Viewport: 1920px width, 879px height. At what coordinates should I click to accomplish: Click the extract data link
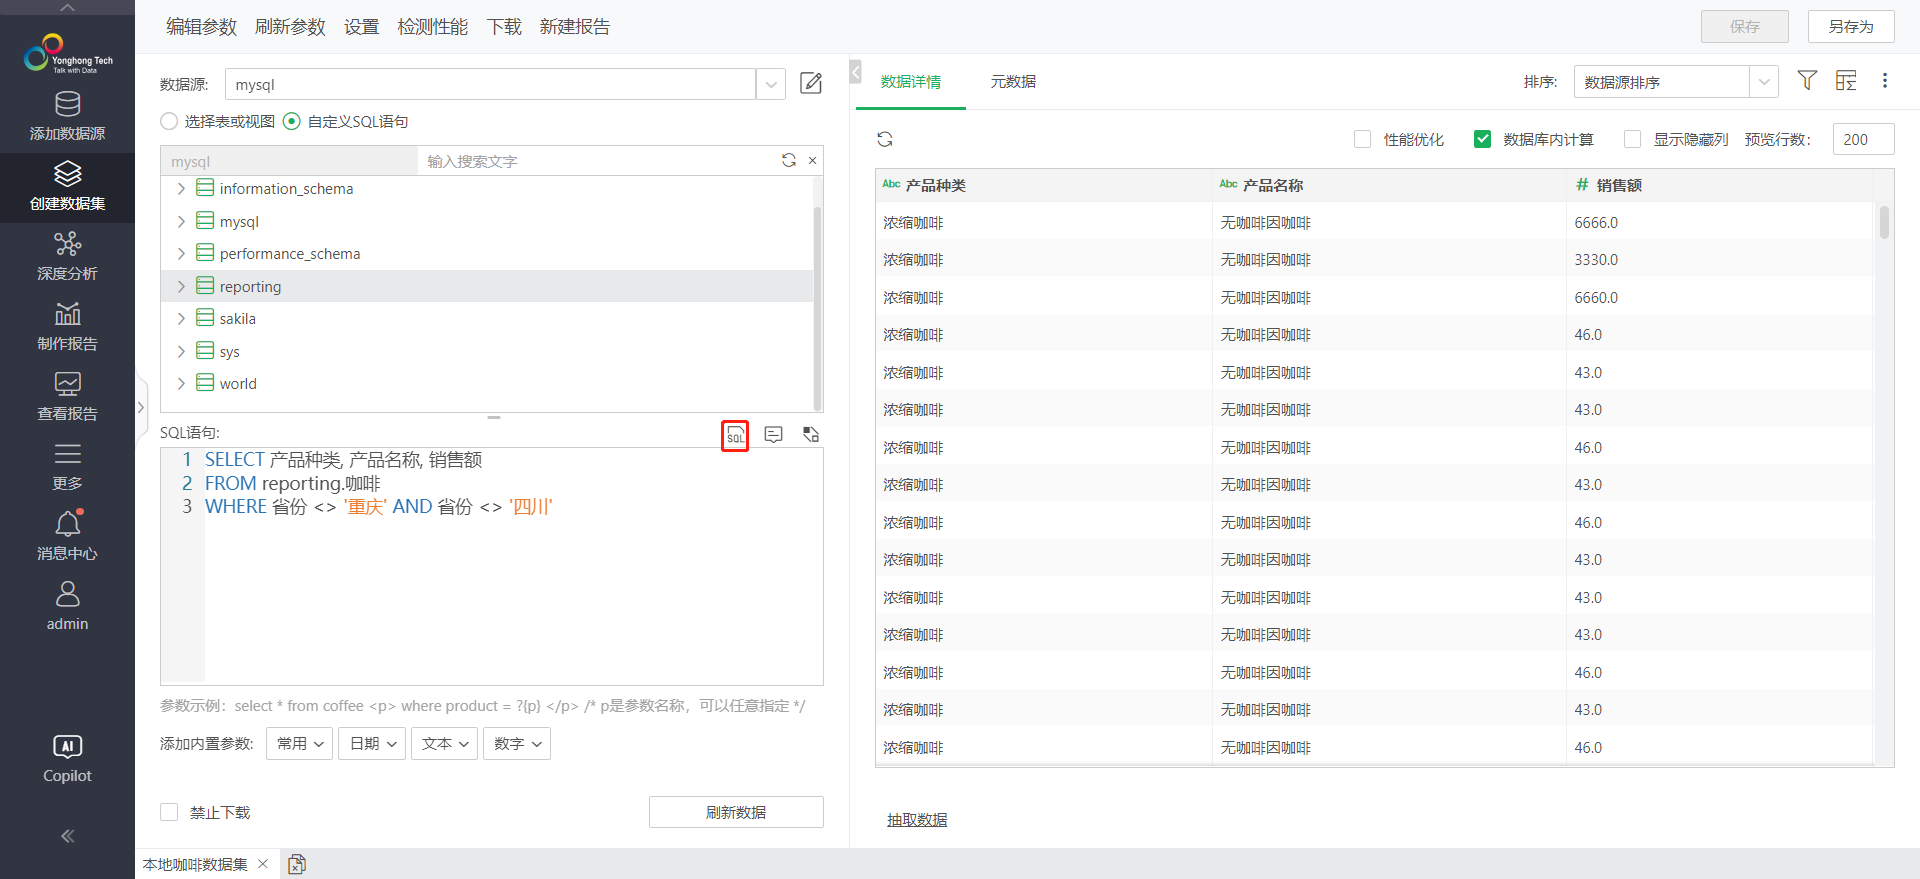tap(916, 820)
